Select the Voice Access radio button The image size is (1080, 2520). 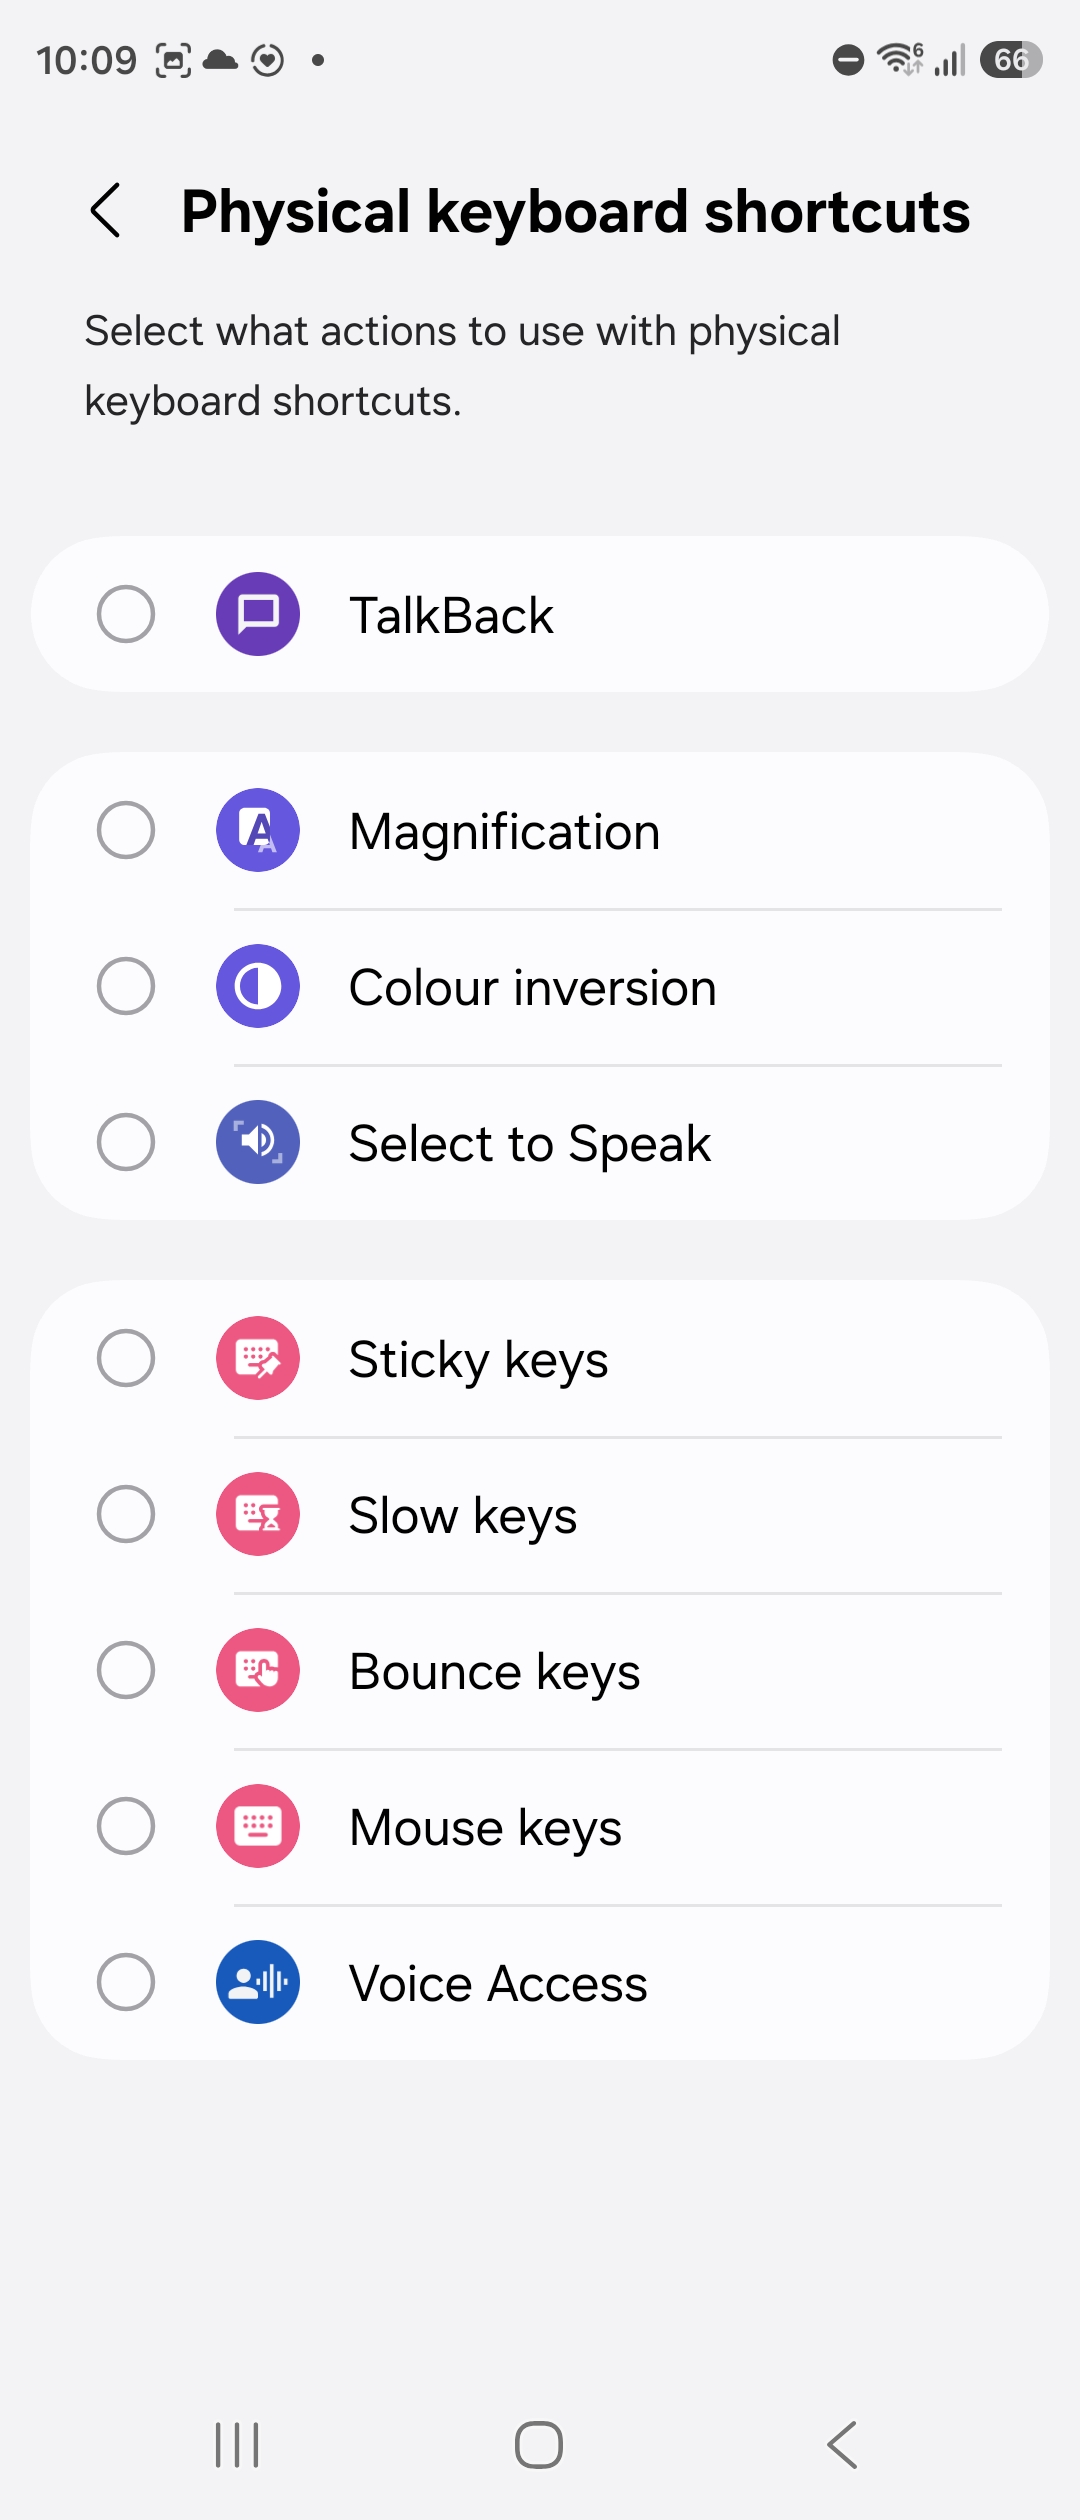click(x=126, y=1982)
